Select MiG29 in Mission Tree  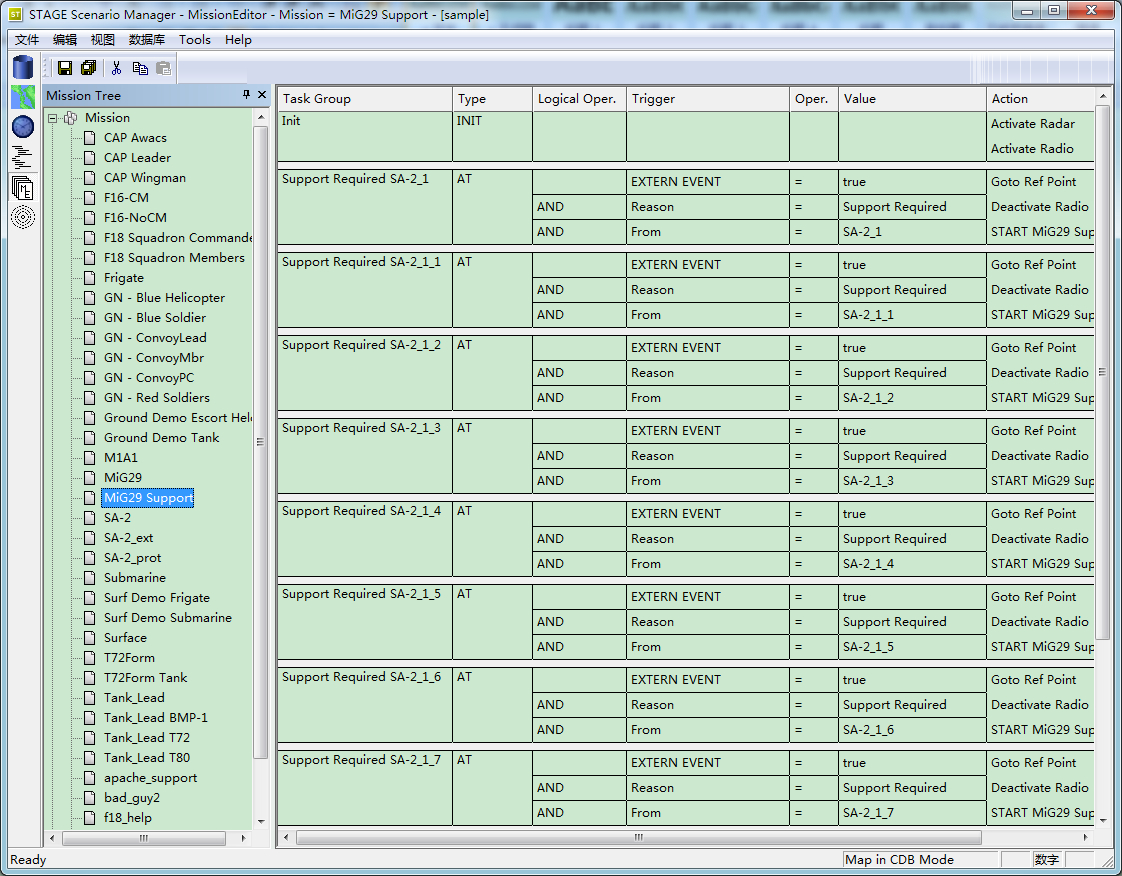tap(123, 477)
